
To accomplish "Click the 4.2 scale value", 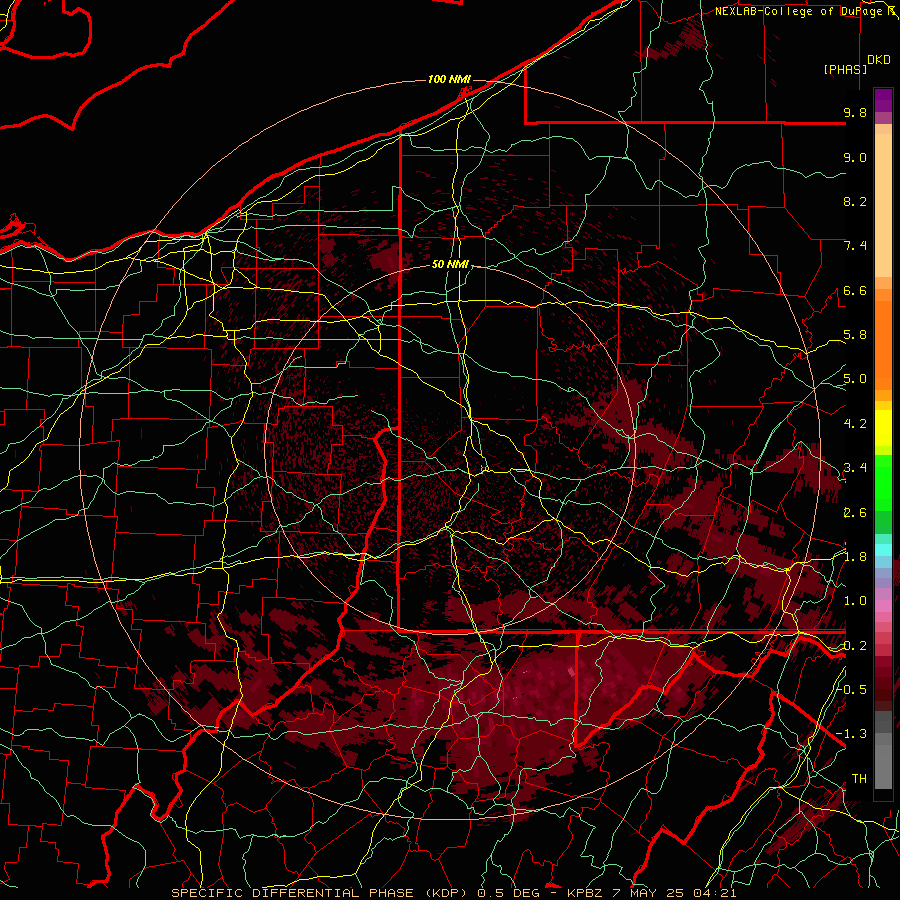I will (x=855, y=424).
